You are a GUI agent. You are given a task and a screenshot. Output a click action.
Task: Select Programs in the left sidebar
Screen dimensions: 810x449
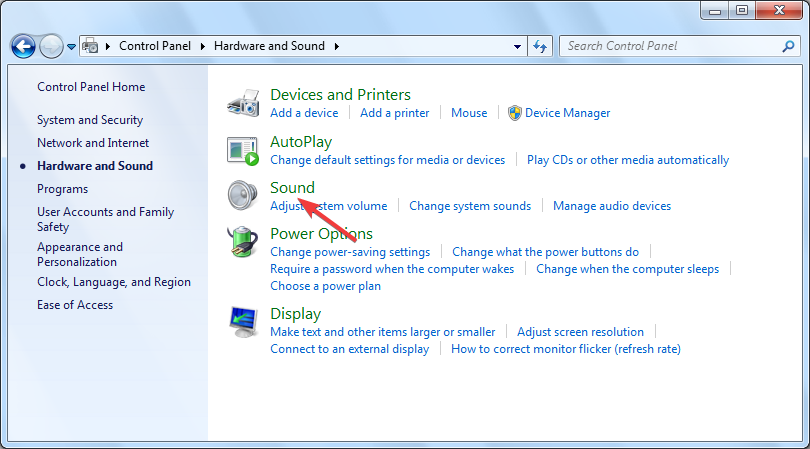[x=62, y=189]
